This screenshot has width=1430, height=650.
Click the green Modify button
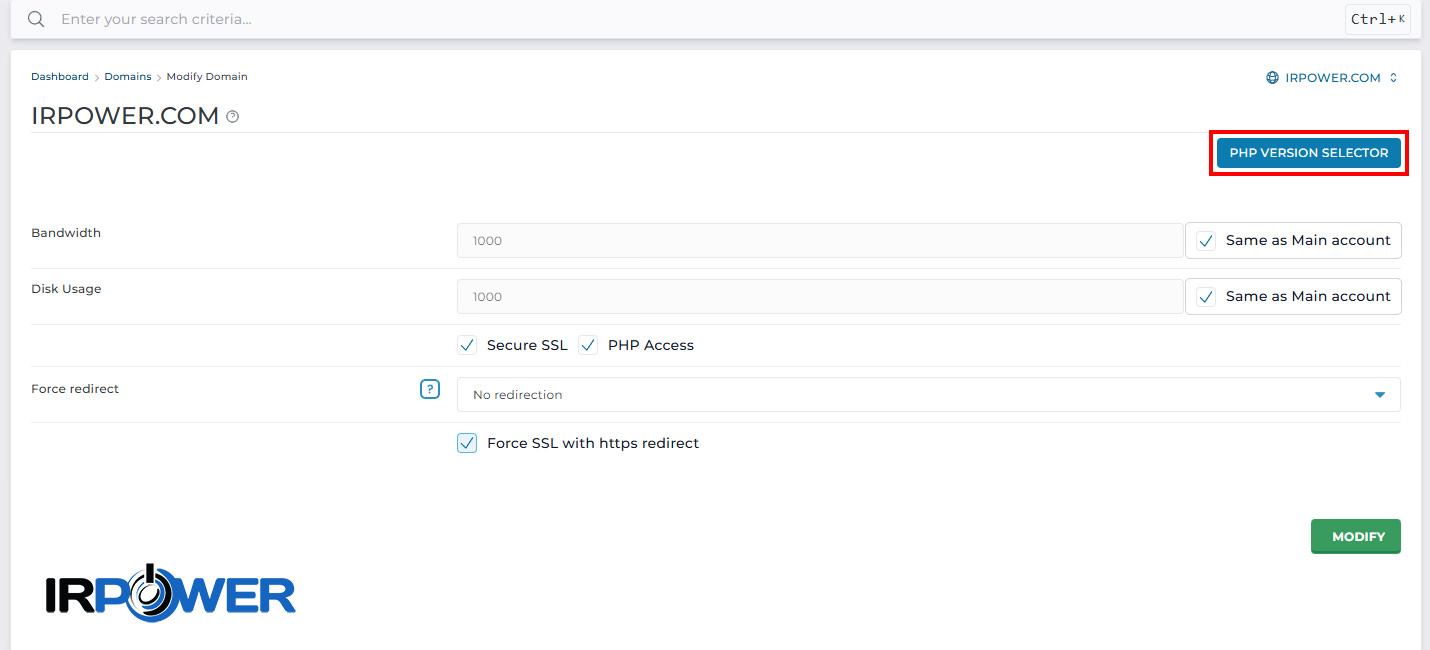point(1356,536)
